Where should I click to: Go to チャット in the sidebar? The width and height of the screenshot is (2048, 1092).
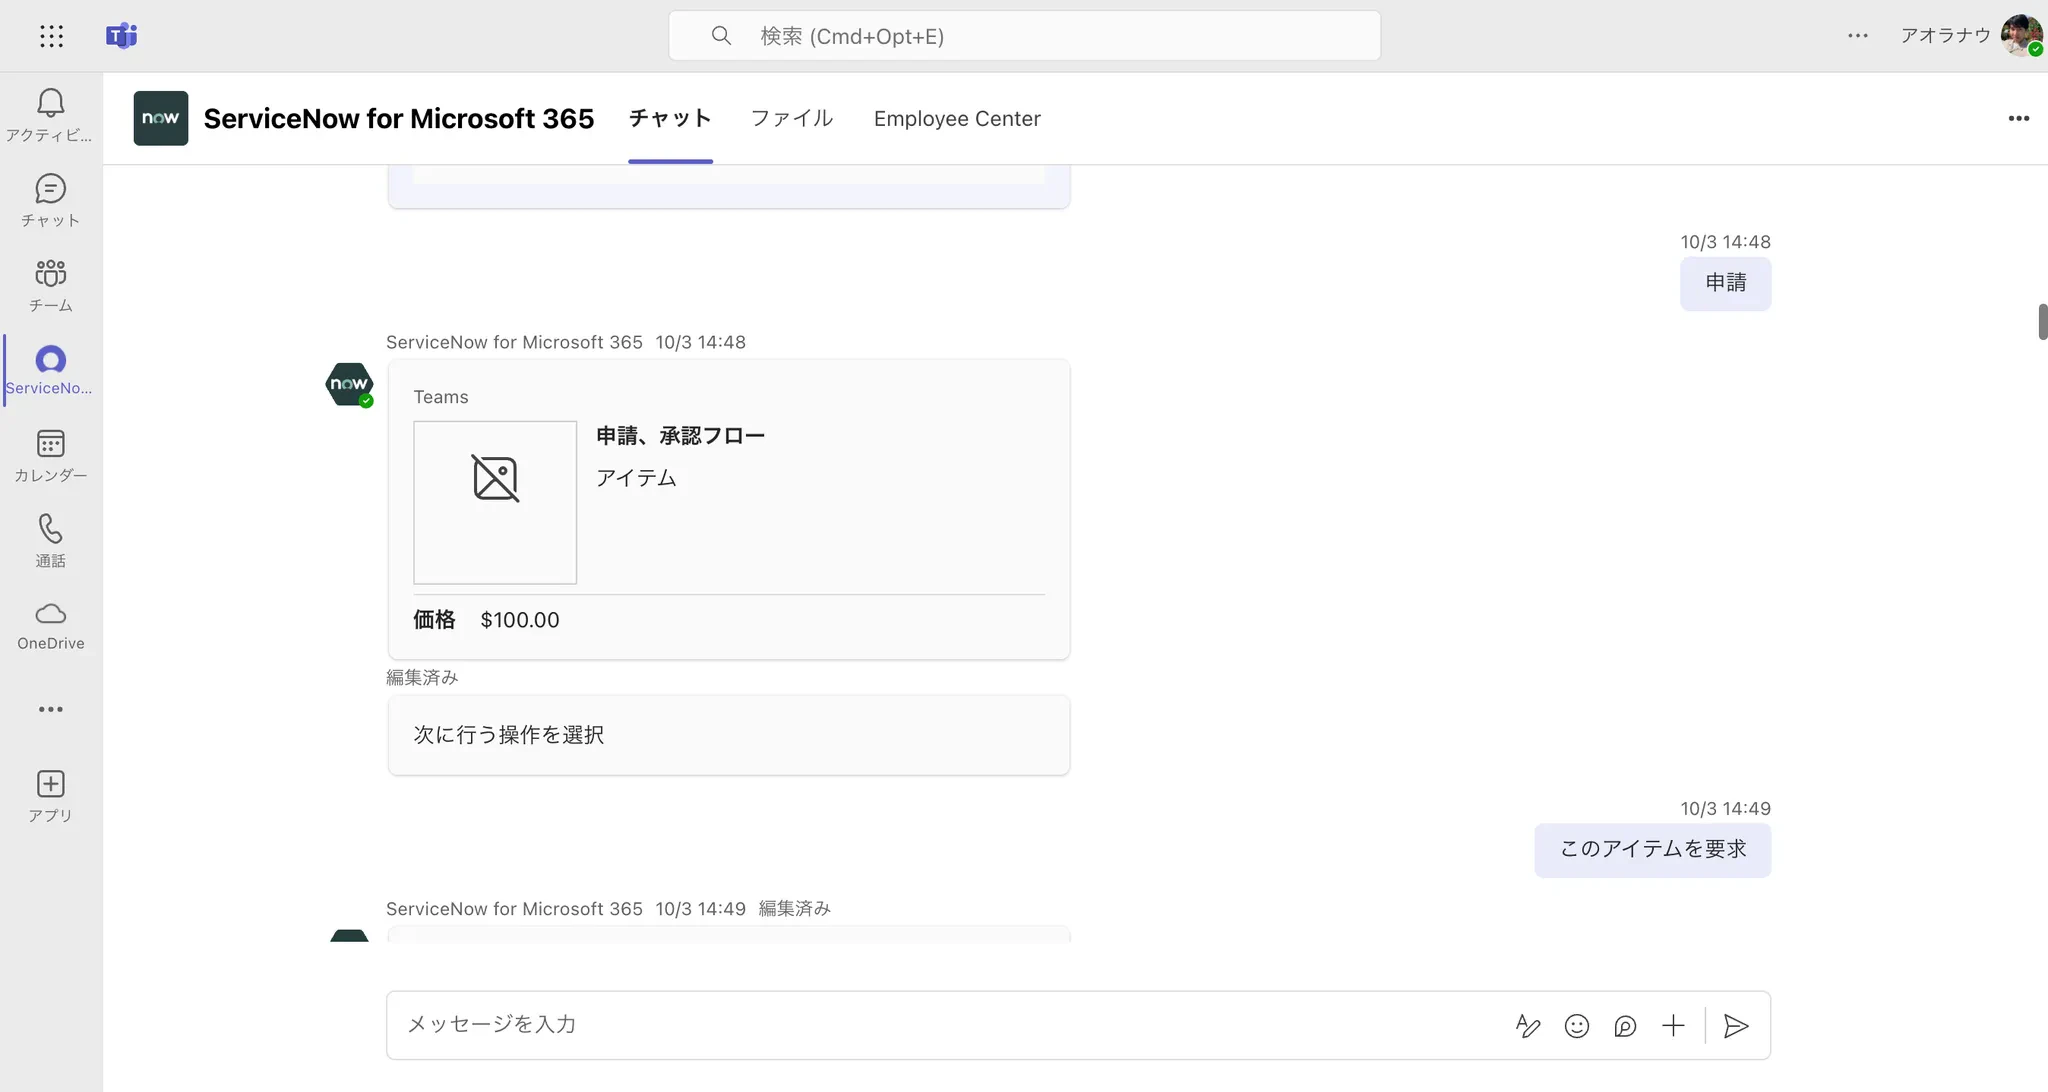click(51, 201)
